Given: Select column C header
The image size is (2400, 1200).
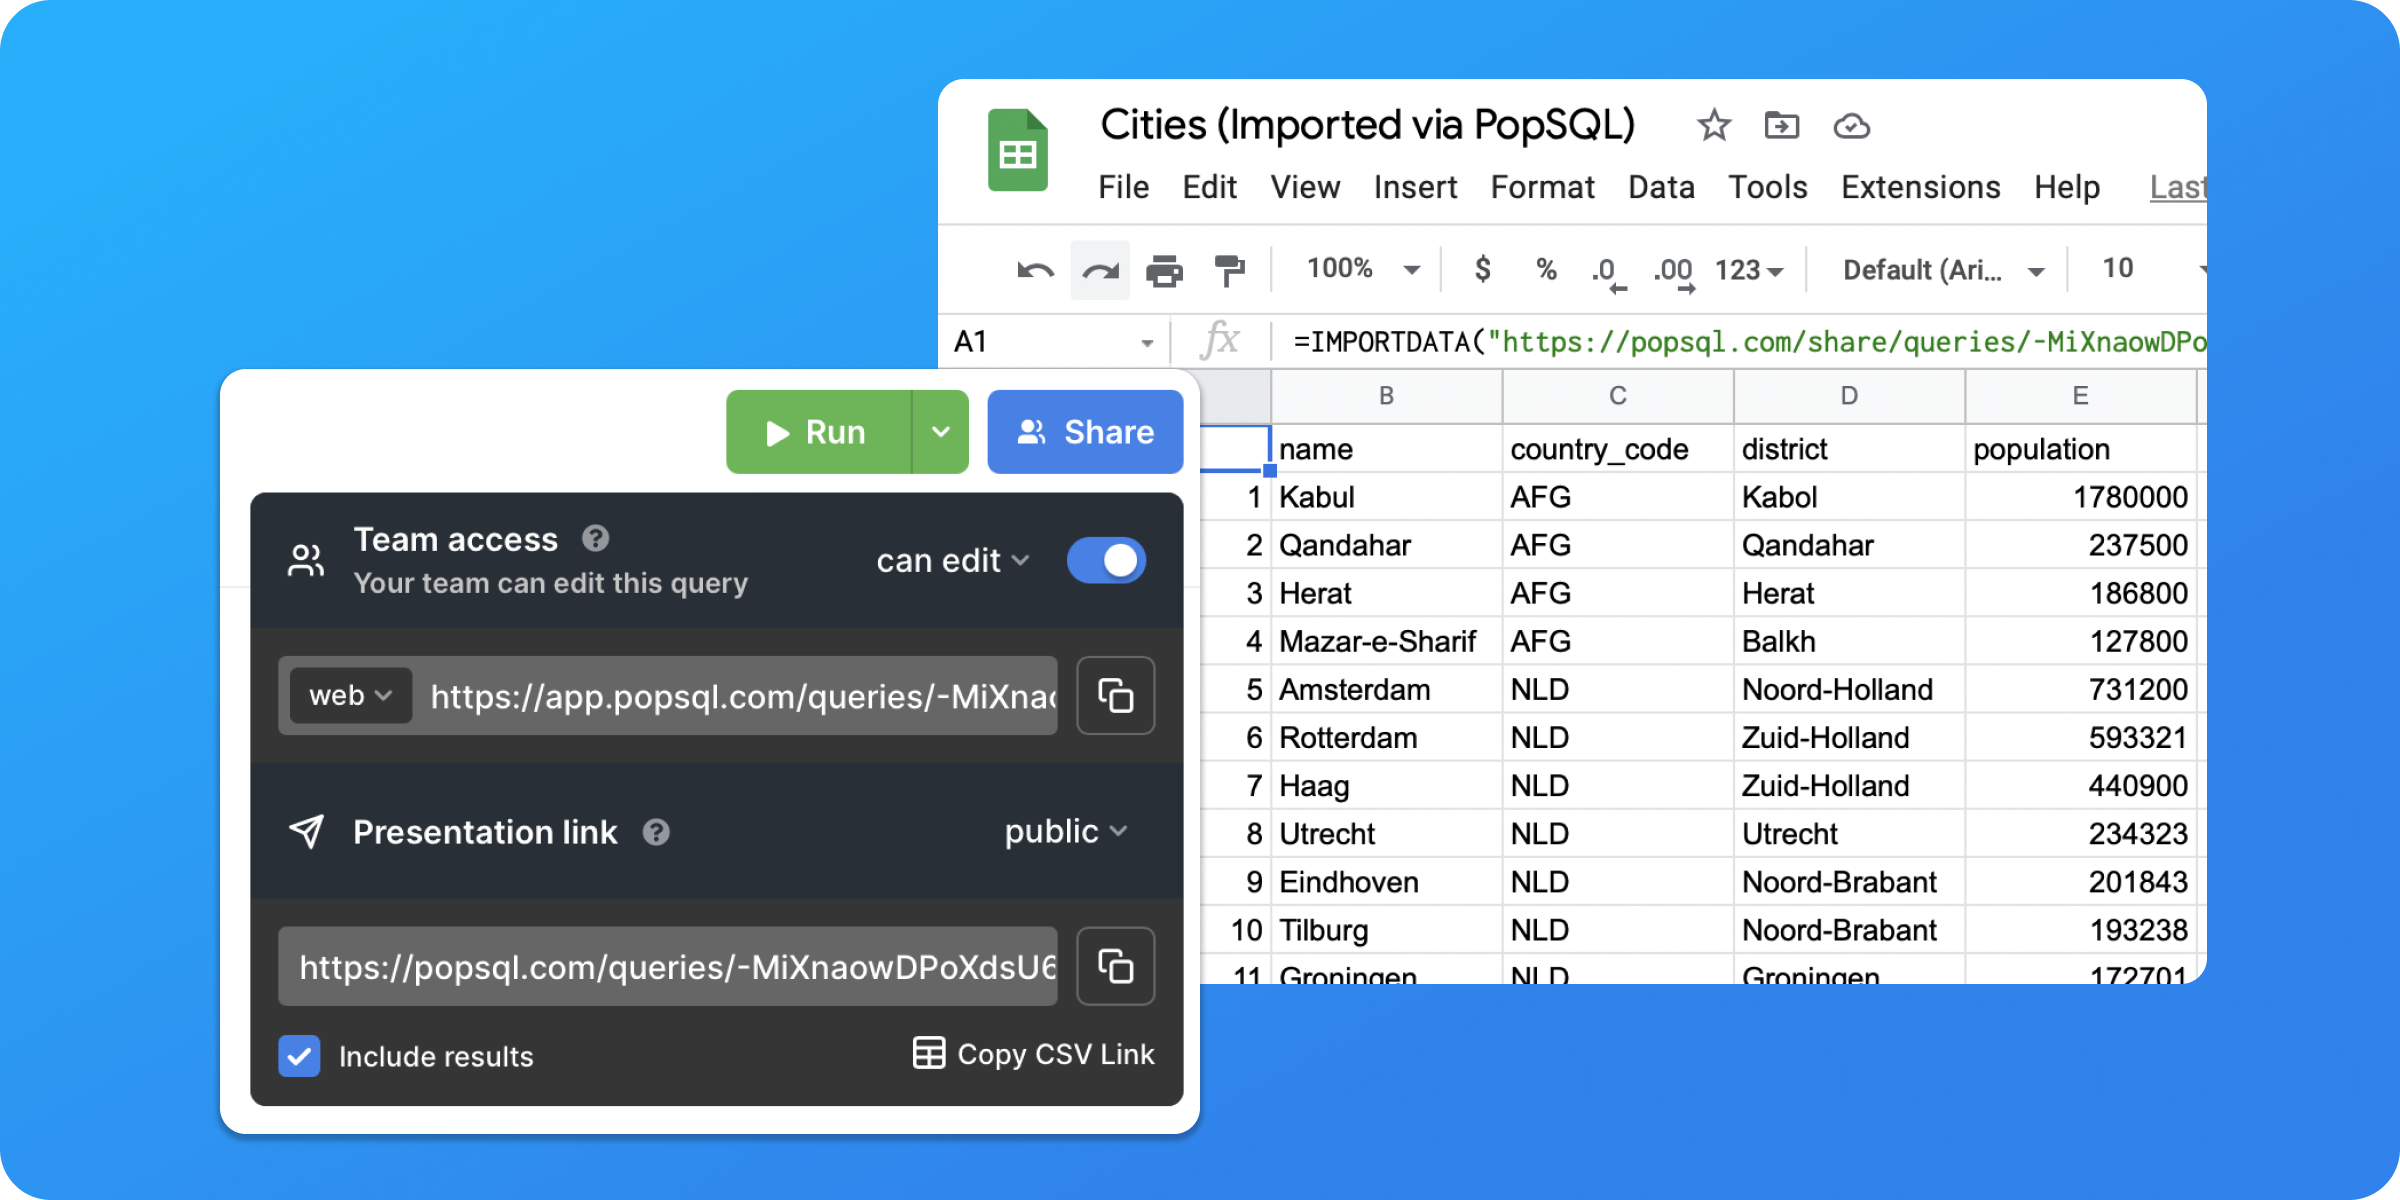Looking at the screenshot, I should point(1618,396).
